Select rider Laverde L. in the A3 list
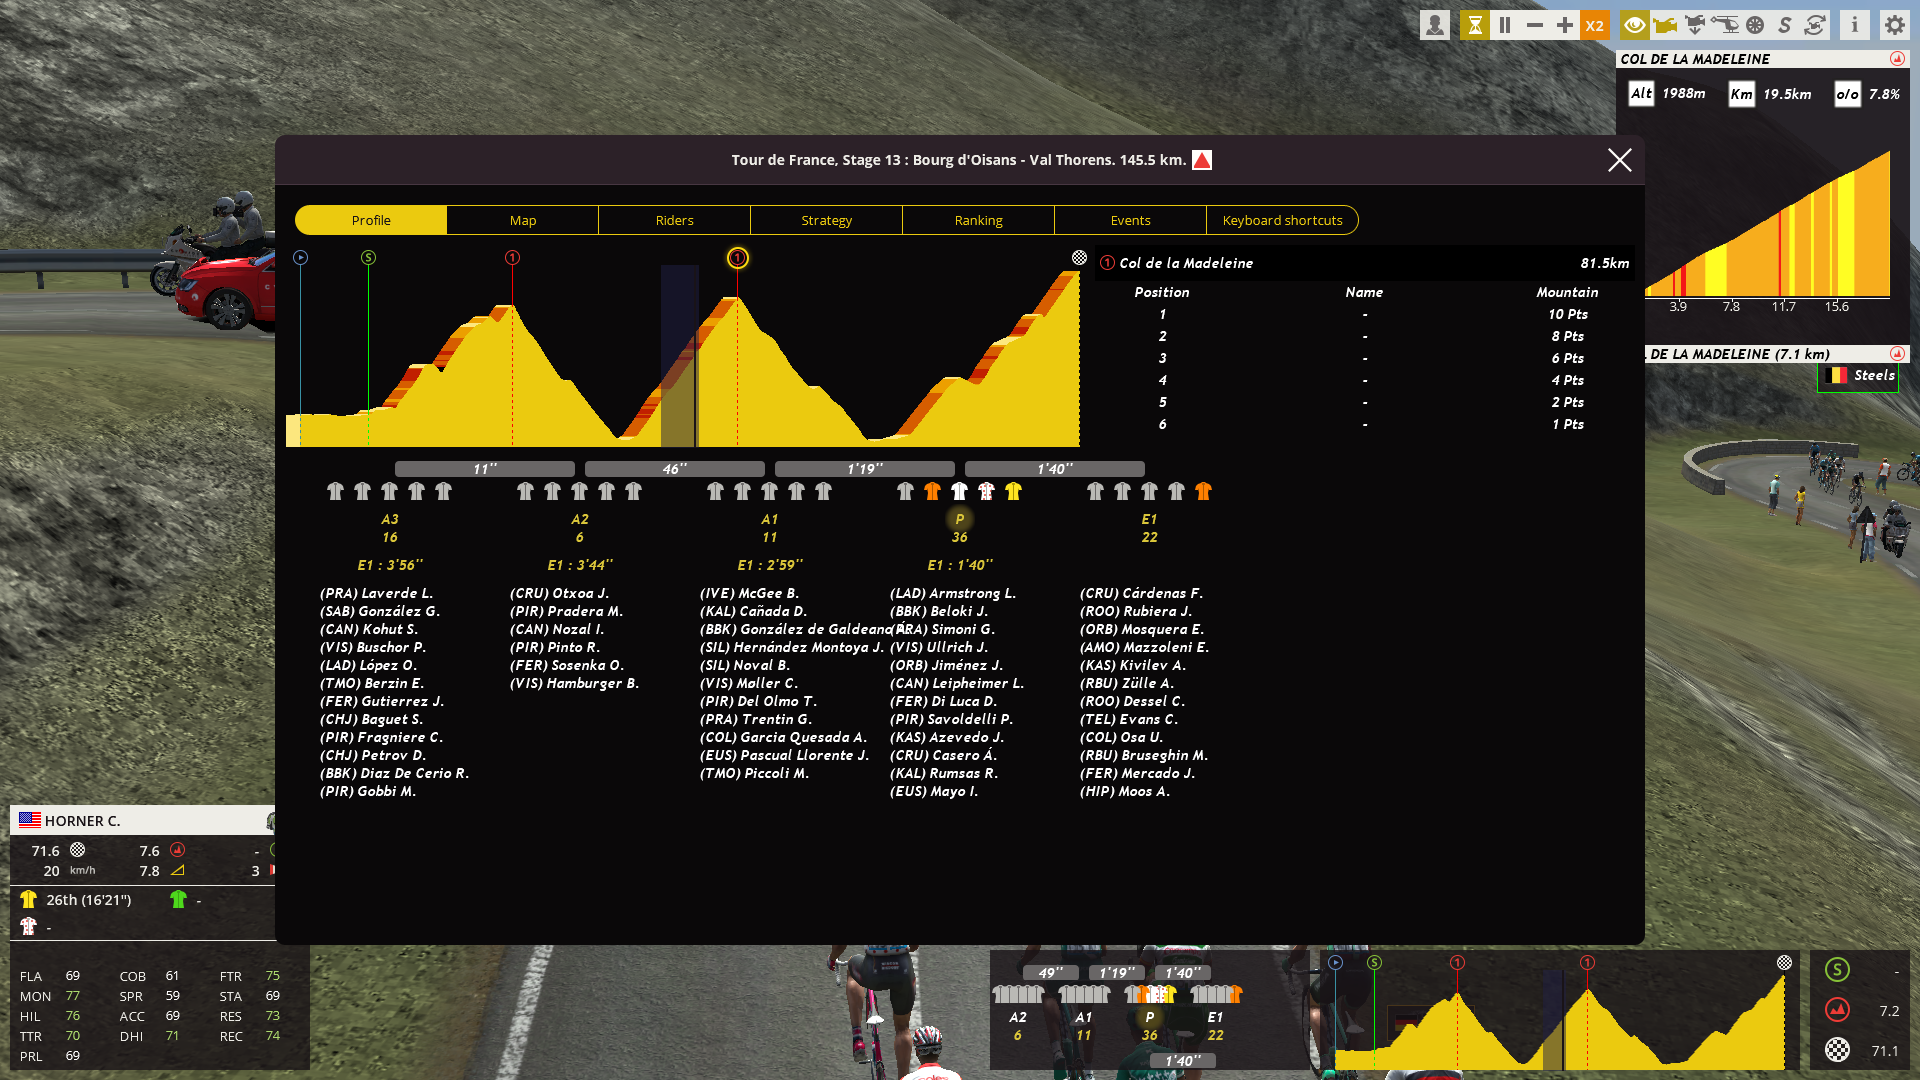Viewport: 1920px width, 1080px height. pos(376,593)
